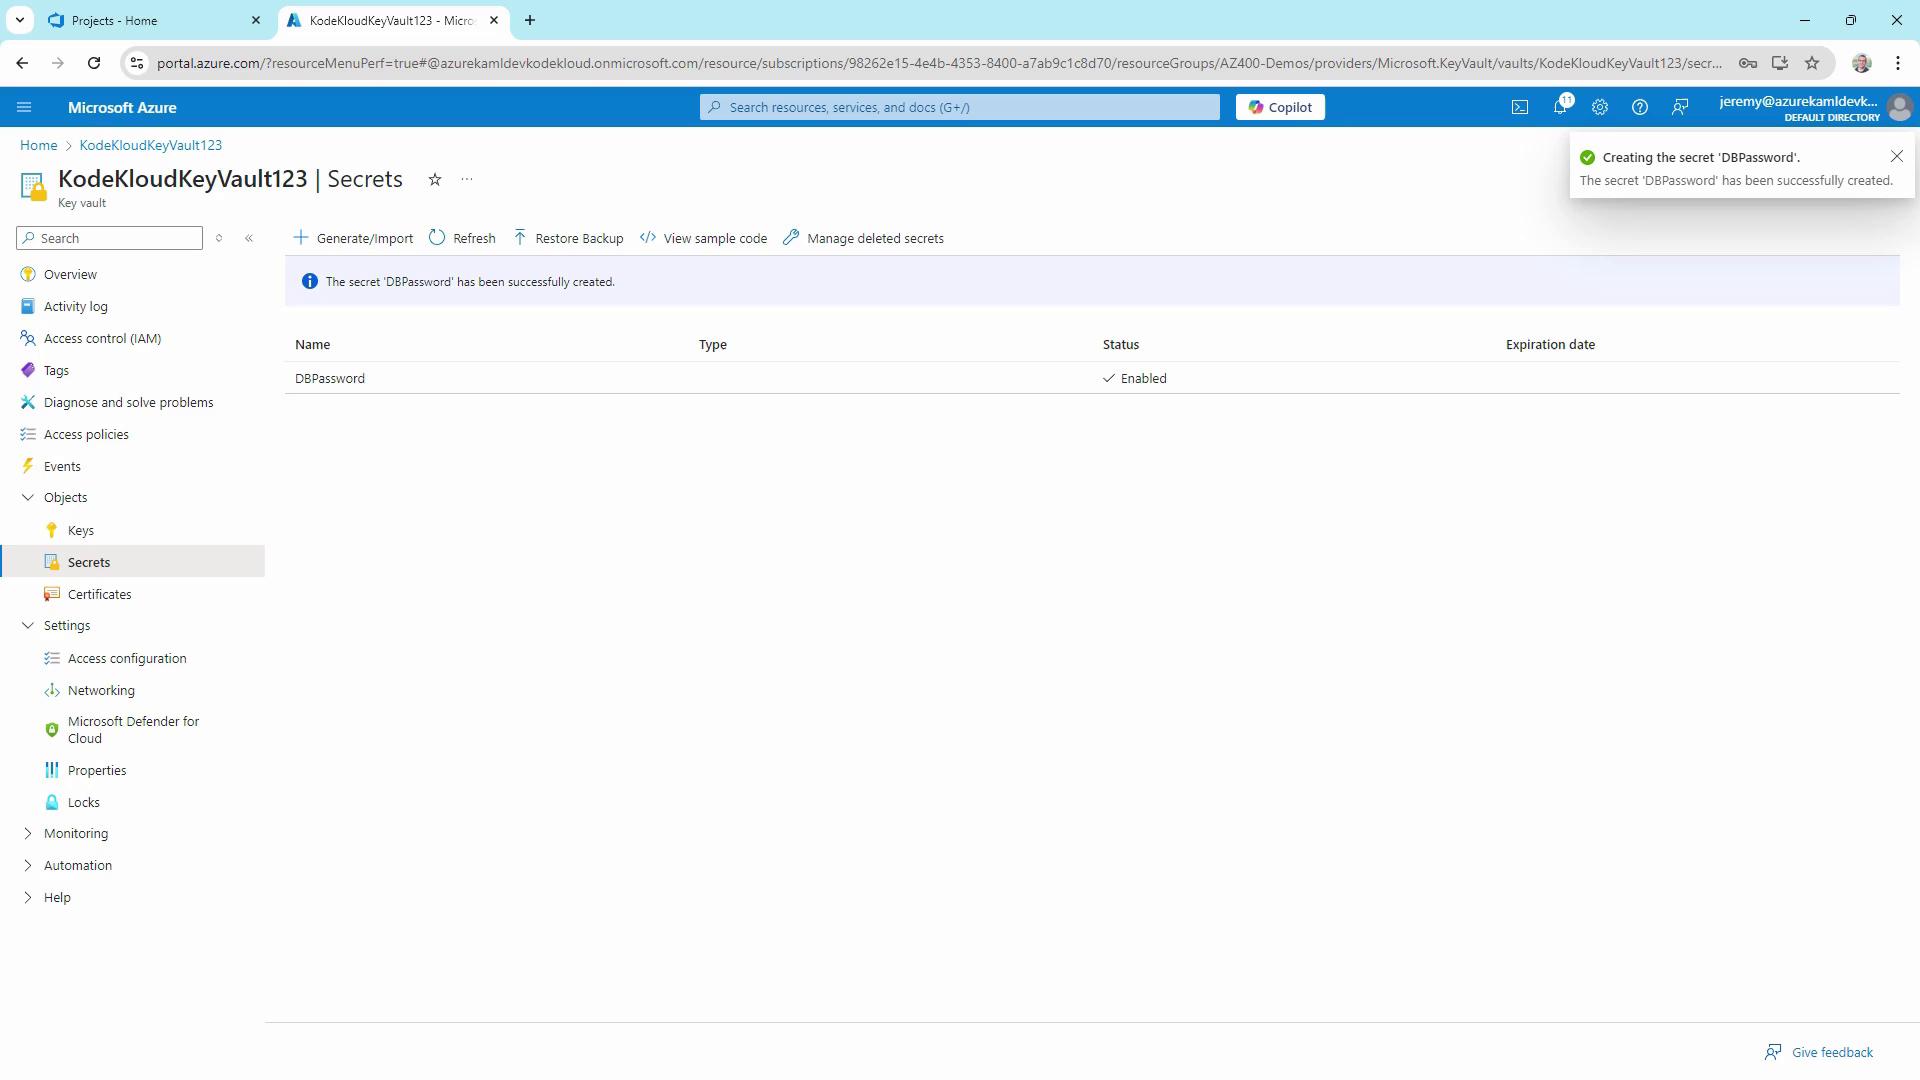Open the feedback icon in header
The image size is (1920, 1080).
[x=1680, y=107]
